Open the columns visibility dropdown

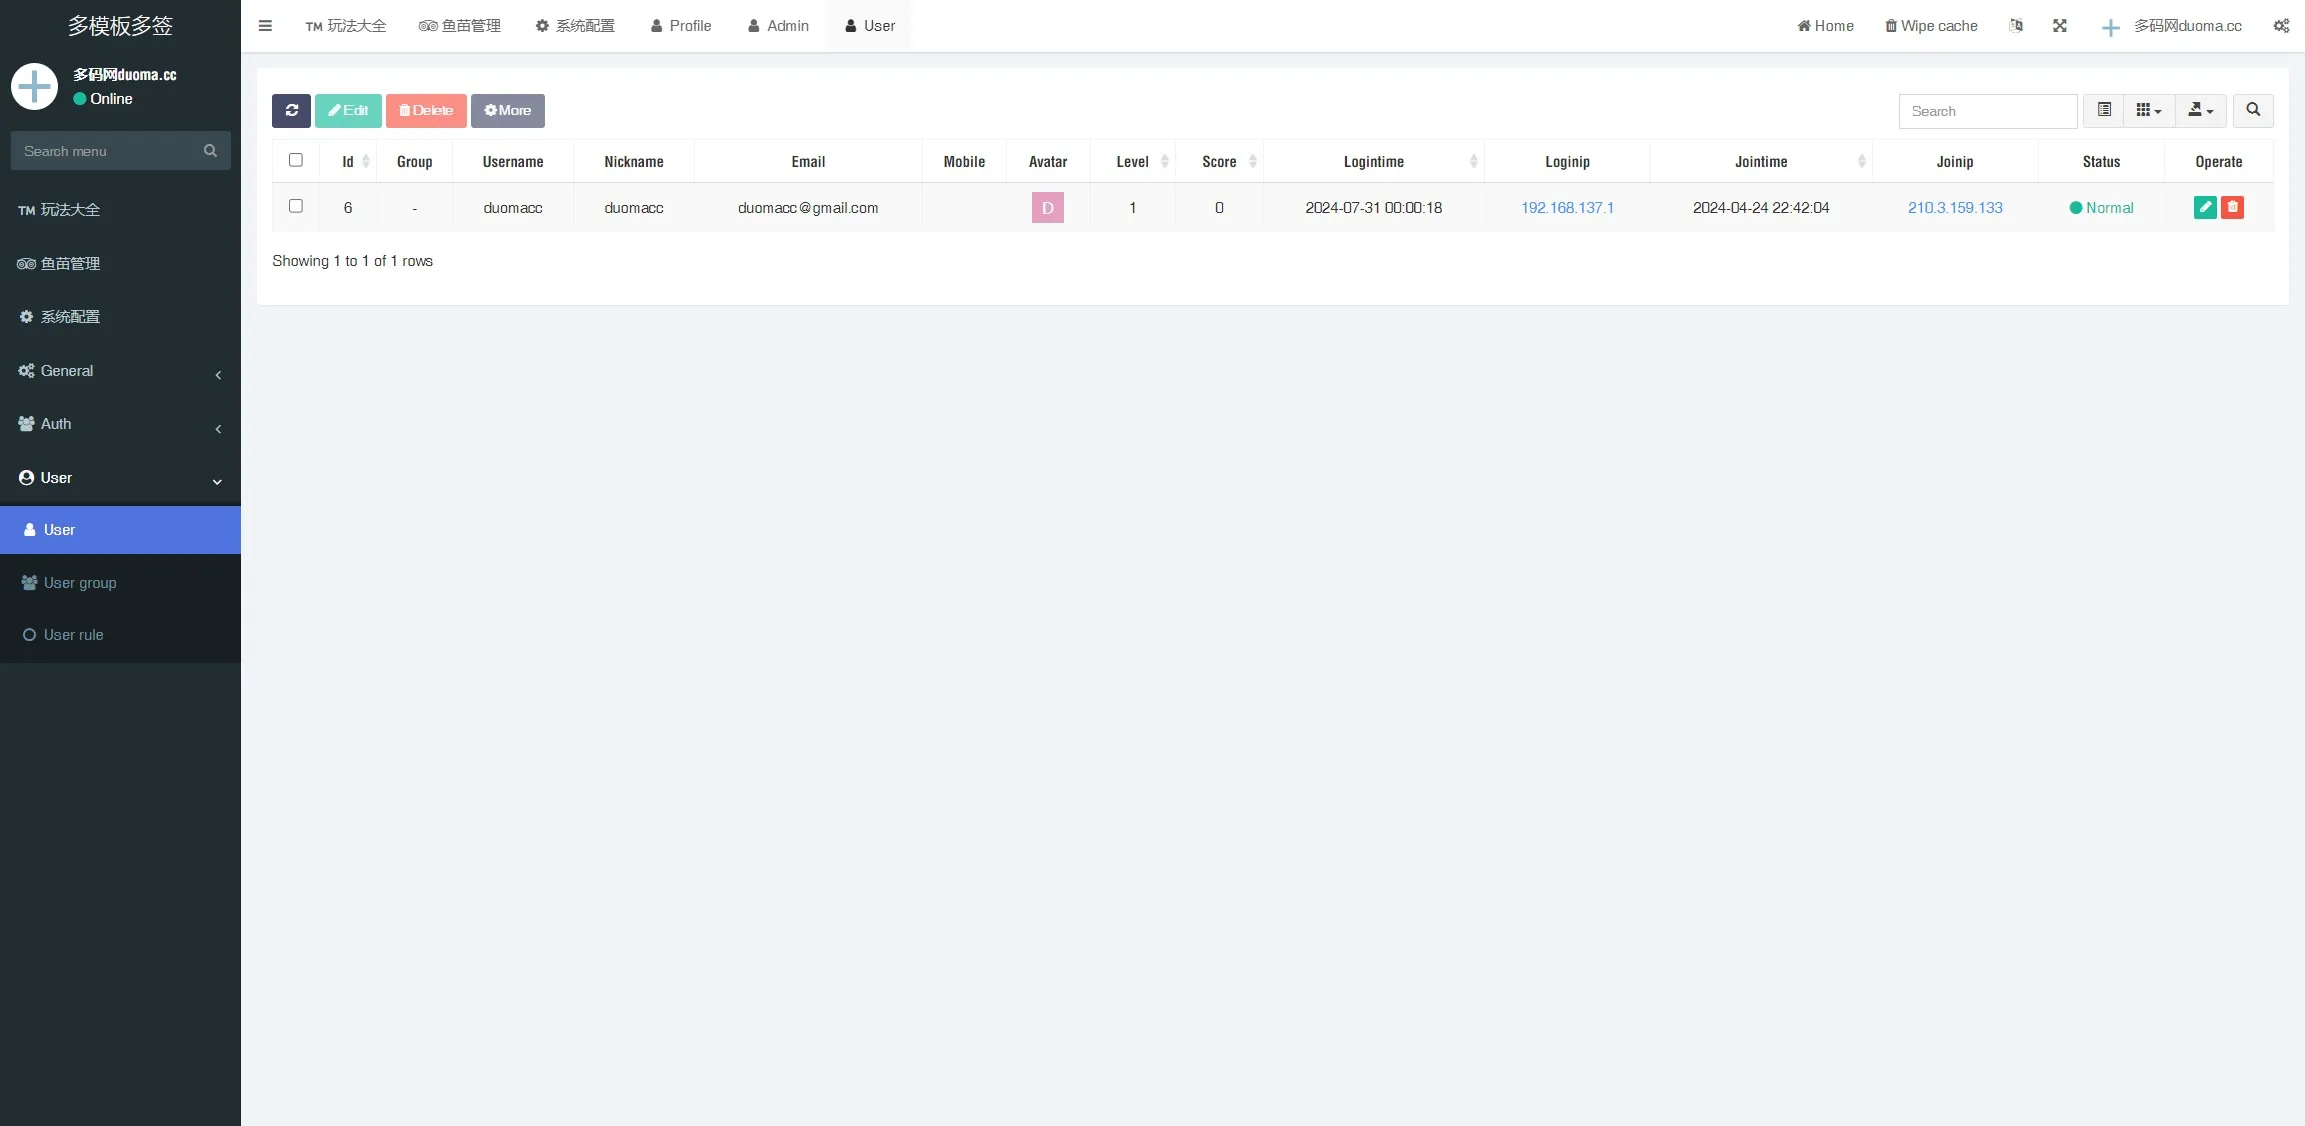tap(2148, 111)
